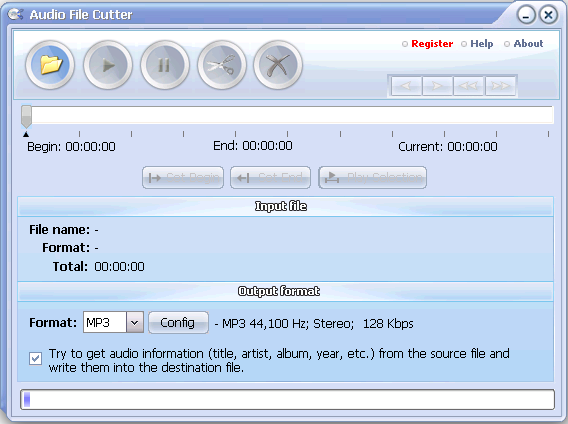This screenshot has width=568, height=424.
Task: Click the audio position track bar
Action: (x=287, y=115)
